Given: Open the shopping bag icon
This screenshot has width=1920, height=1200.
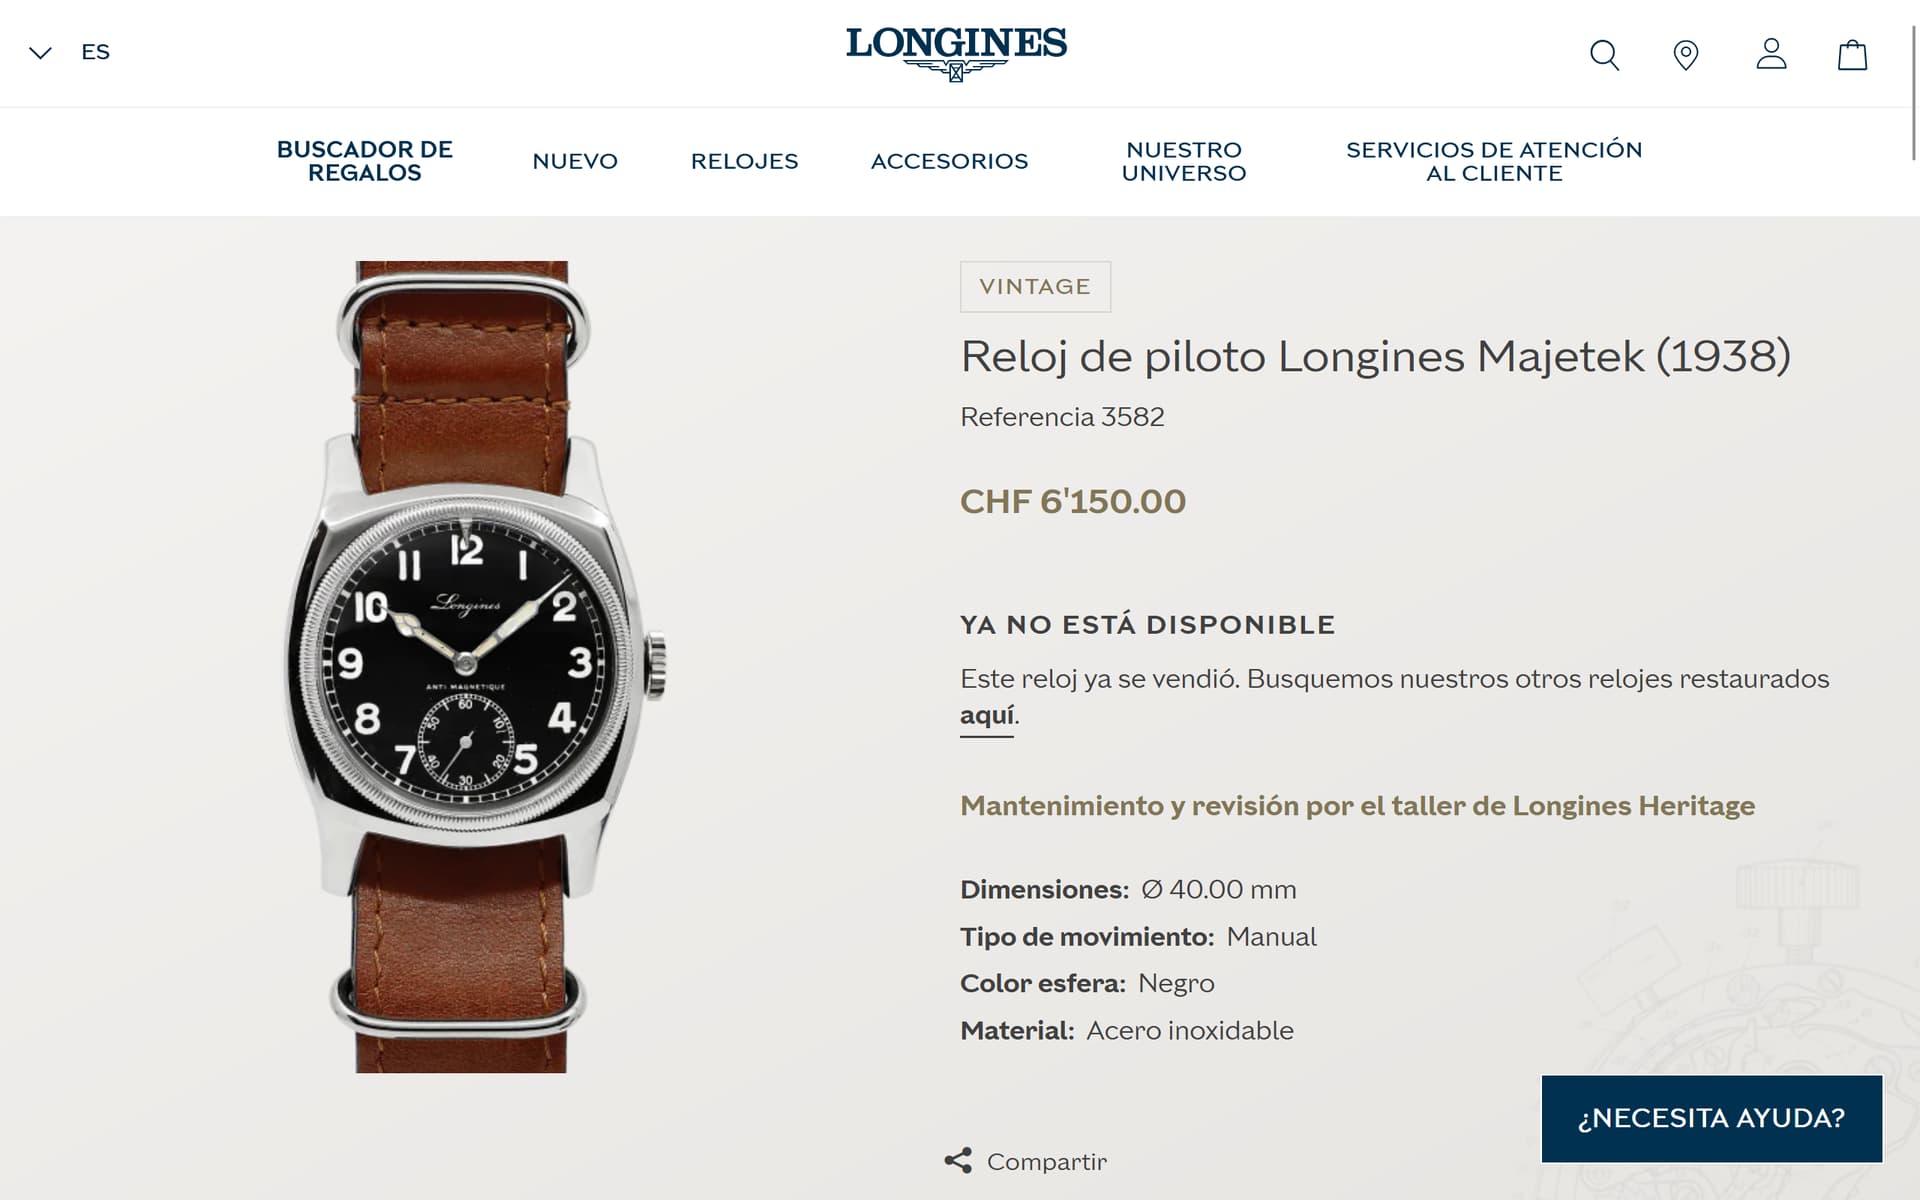Looking at the screenshot, I should coord(1852,54).
